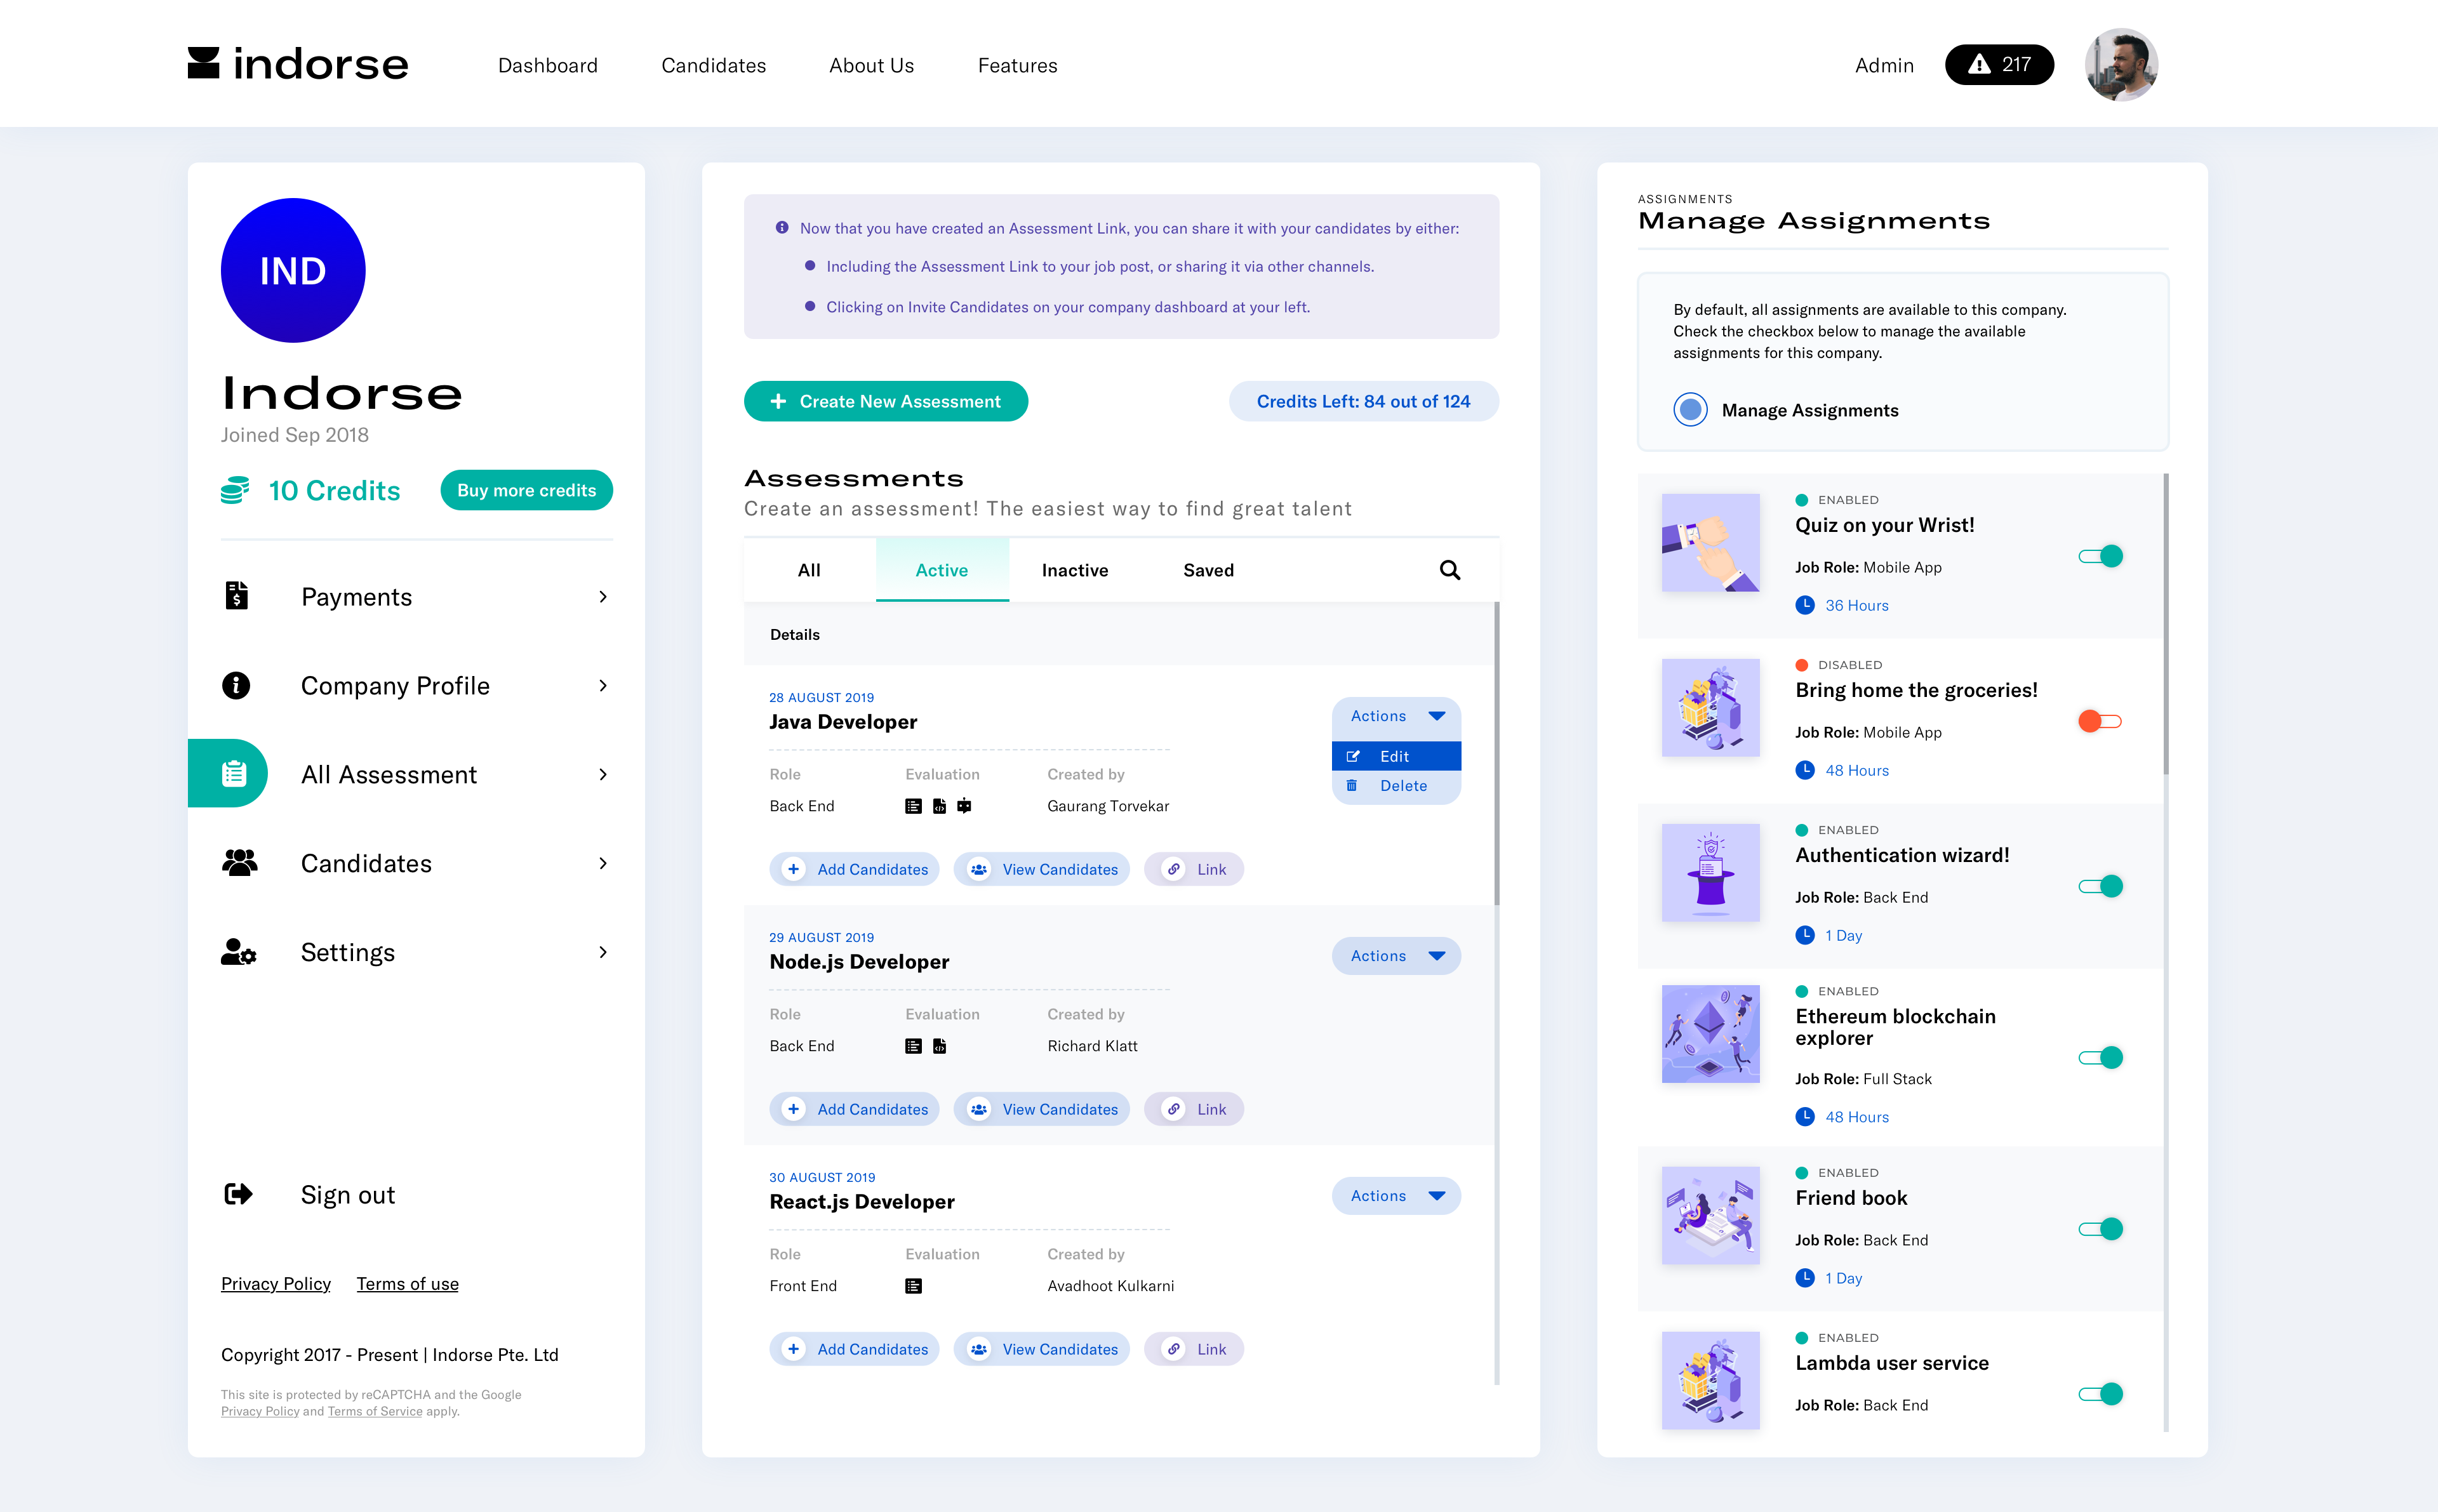Click the Indorse logo in header

[x=298, y=64]
